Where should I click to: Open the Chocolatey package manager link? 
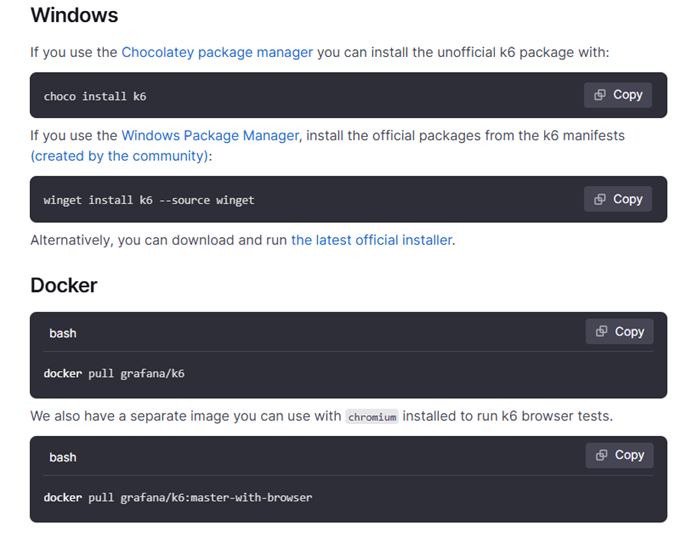tap(217, 53)
